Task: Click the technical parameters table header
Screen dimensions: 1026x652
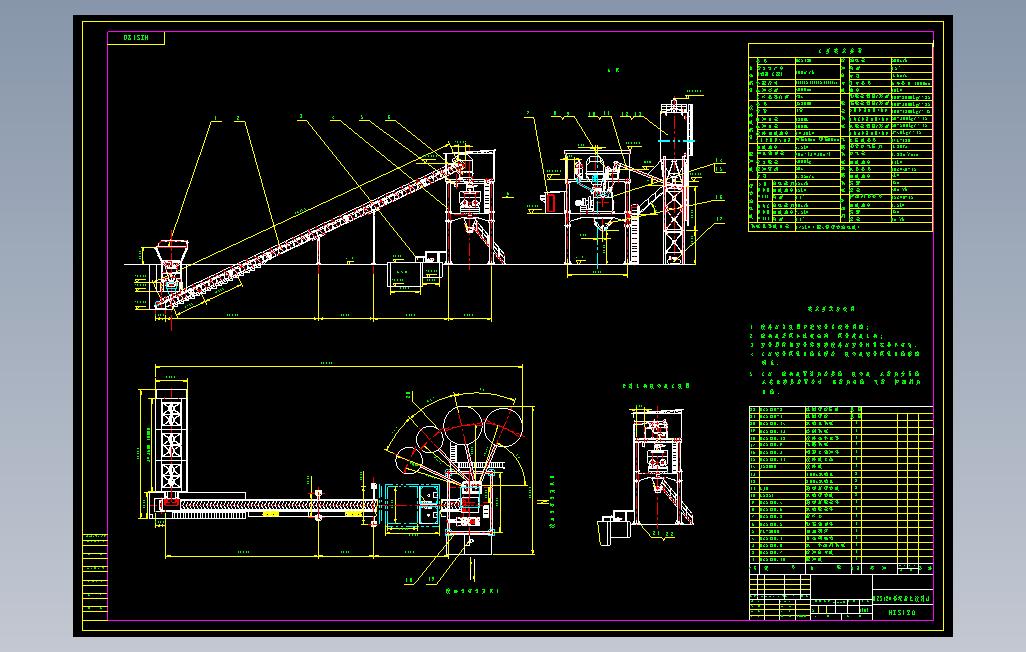Action: [x=840, y=50]
